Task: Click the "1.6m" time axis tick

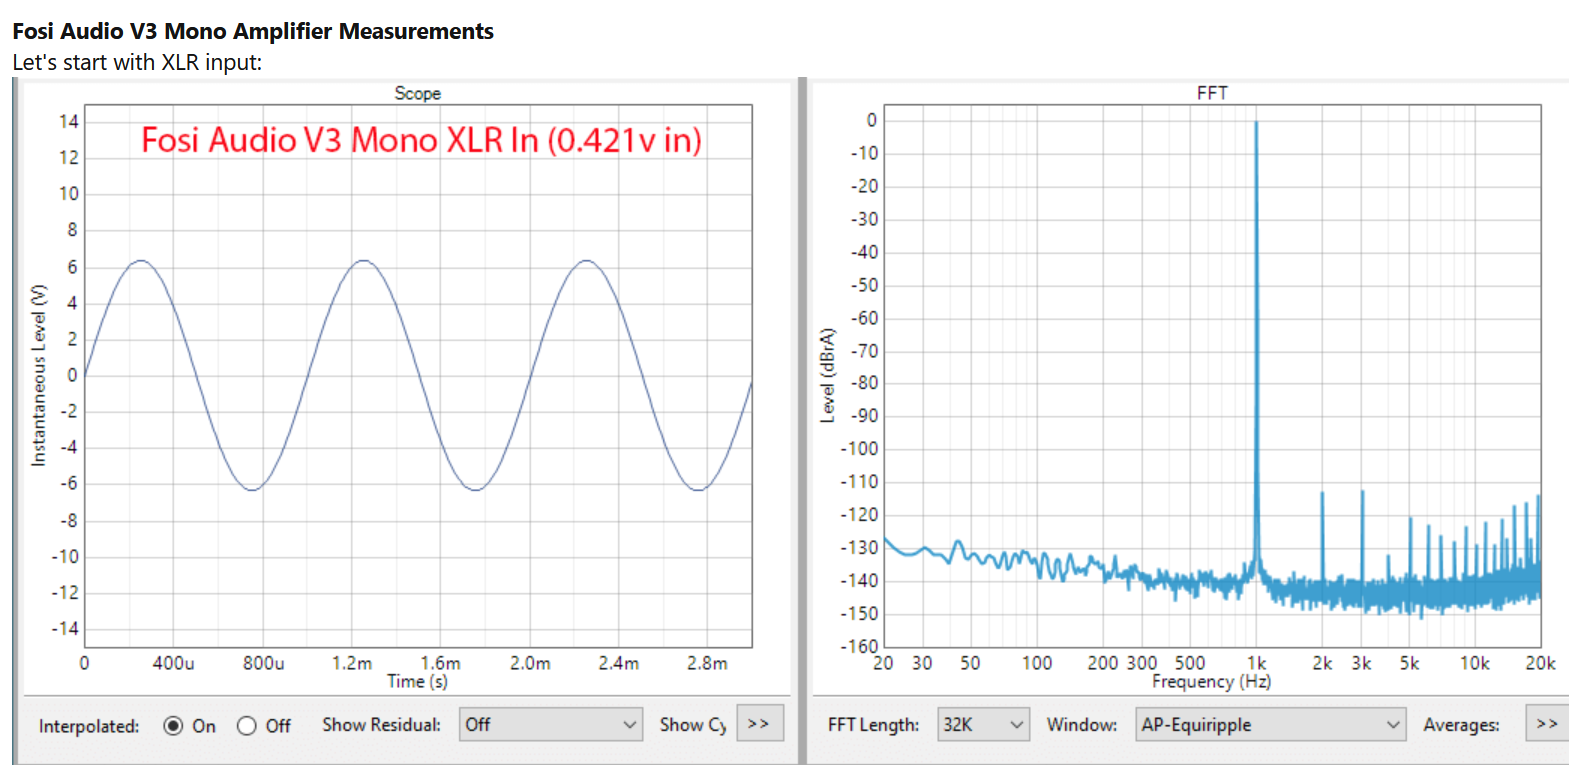Action: tap(441, 663)
